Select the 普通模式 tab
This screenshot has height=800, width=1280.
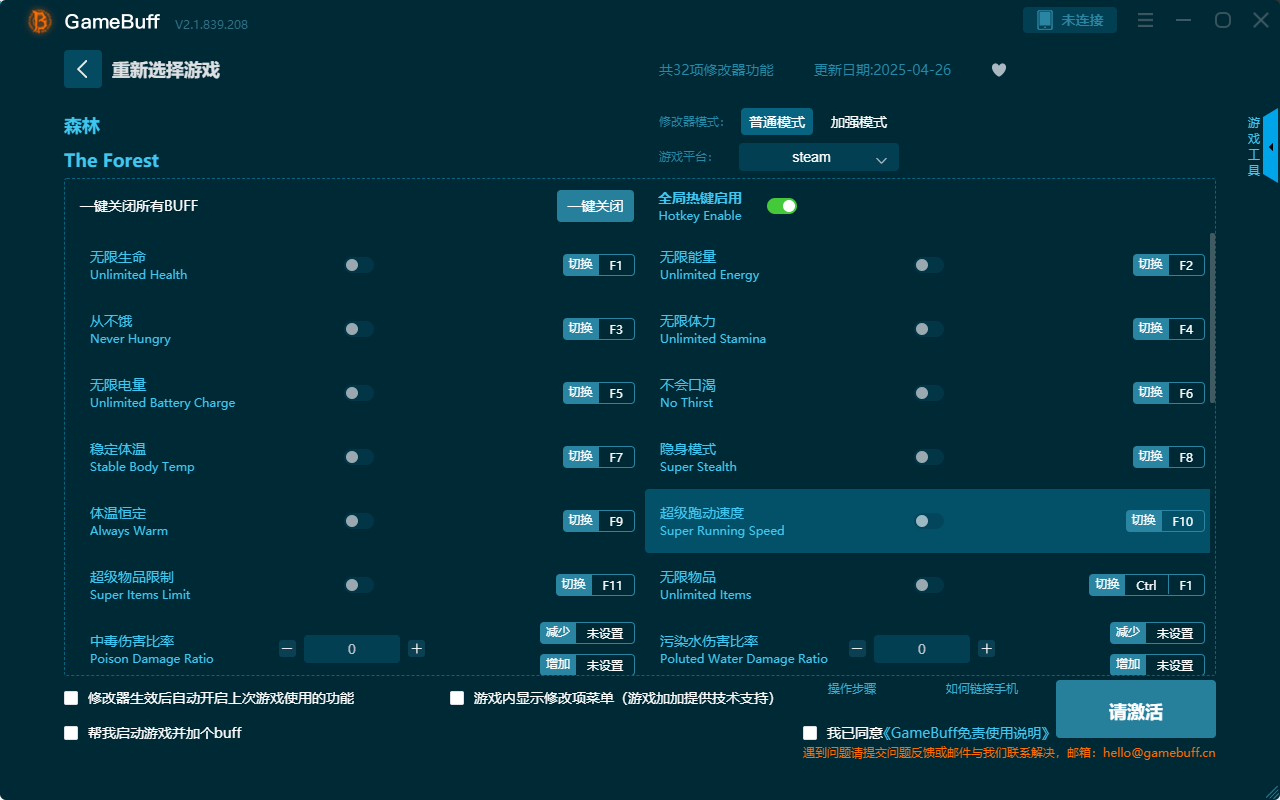(x=776, y=121)
